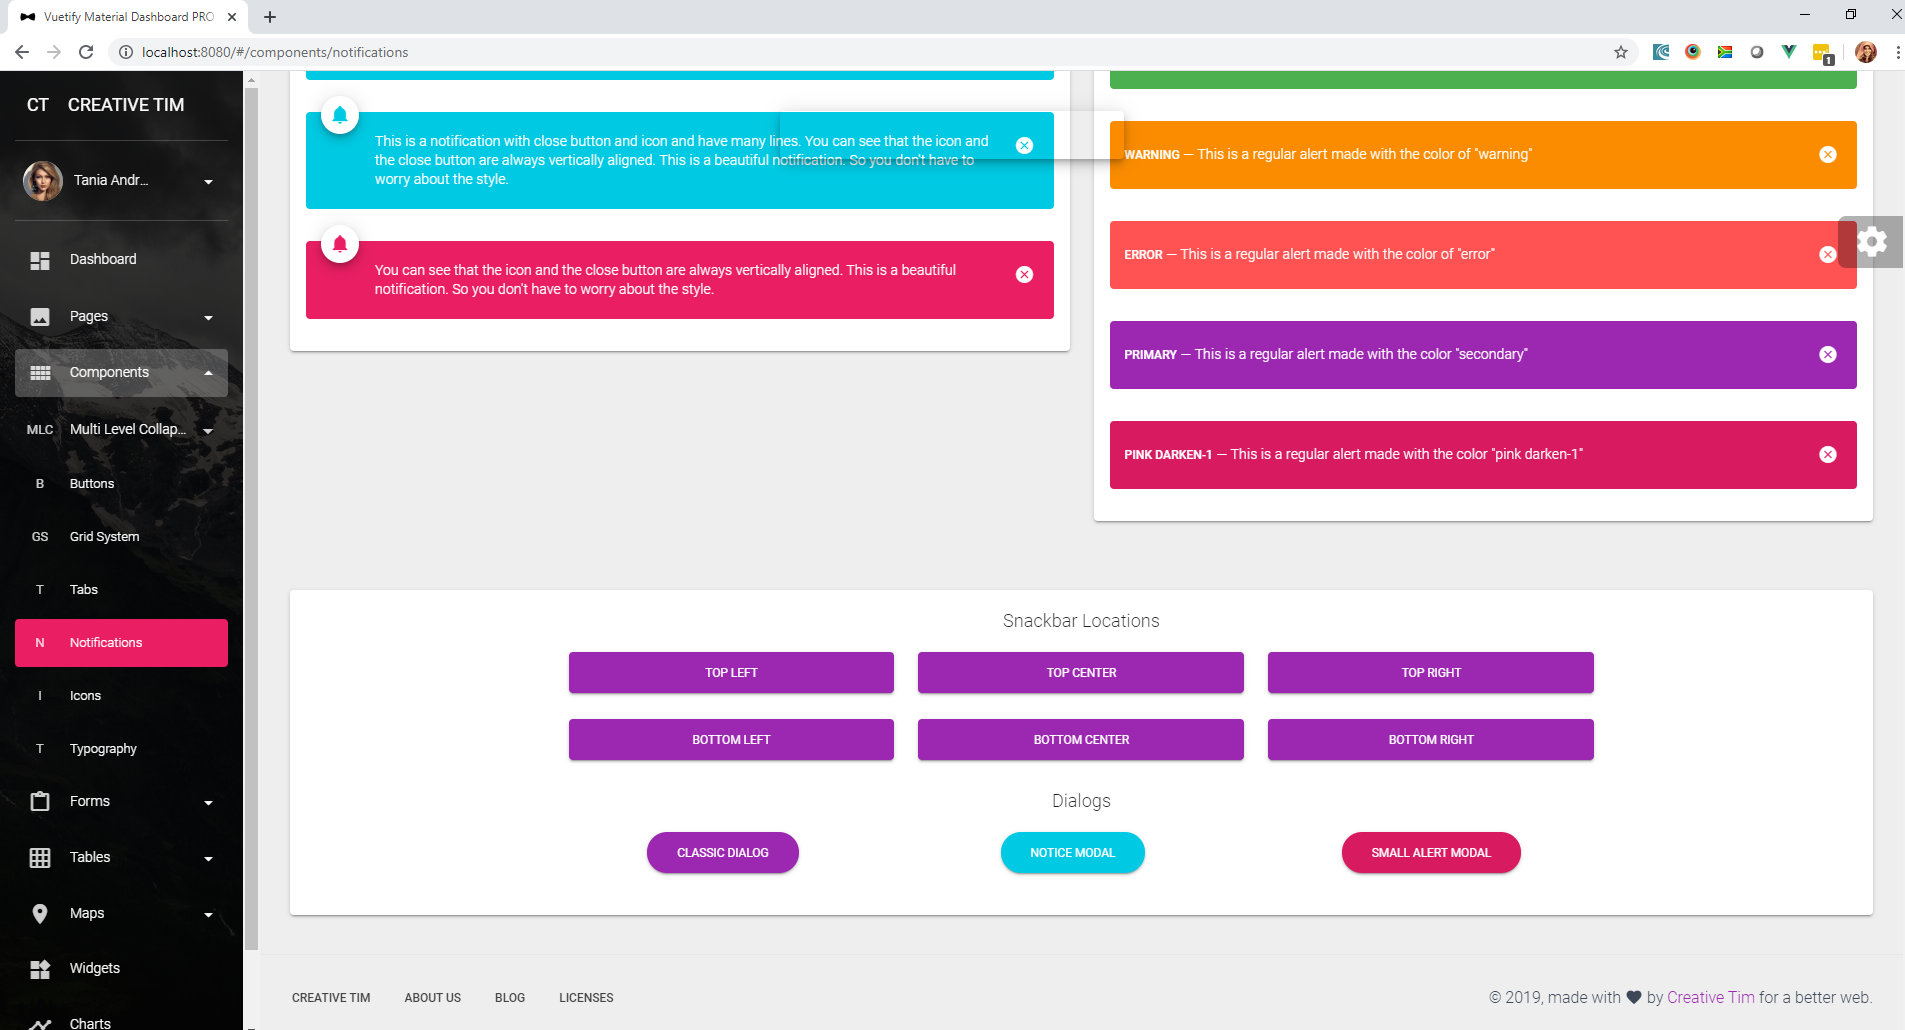The height and width of the screenshot is (1030, 1905).
Task: Close the WARNING alert
Action: tap(1828, 155)
